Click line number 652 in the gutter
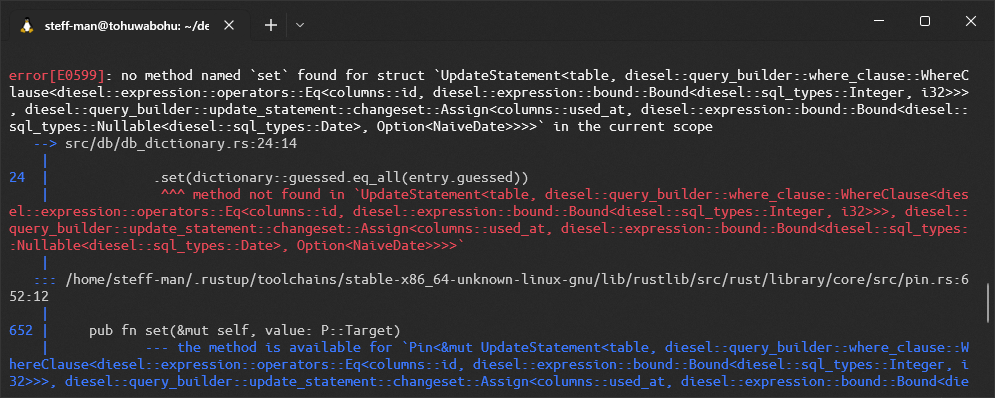 tap(21, 330)
